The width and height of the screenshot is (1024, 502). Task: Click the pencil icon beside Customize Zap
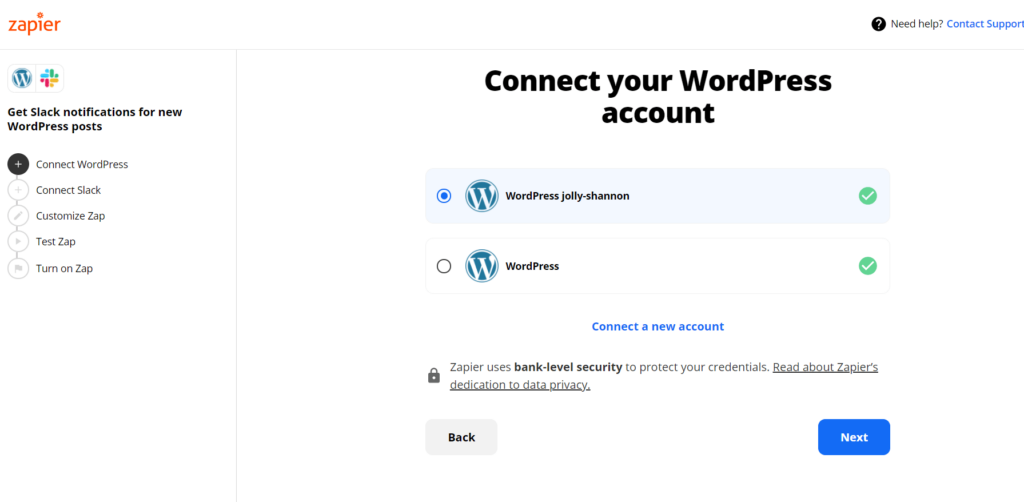[x=18, y=215]
